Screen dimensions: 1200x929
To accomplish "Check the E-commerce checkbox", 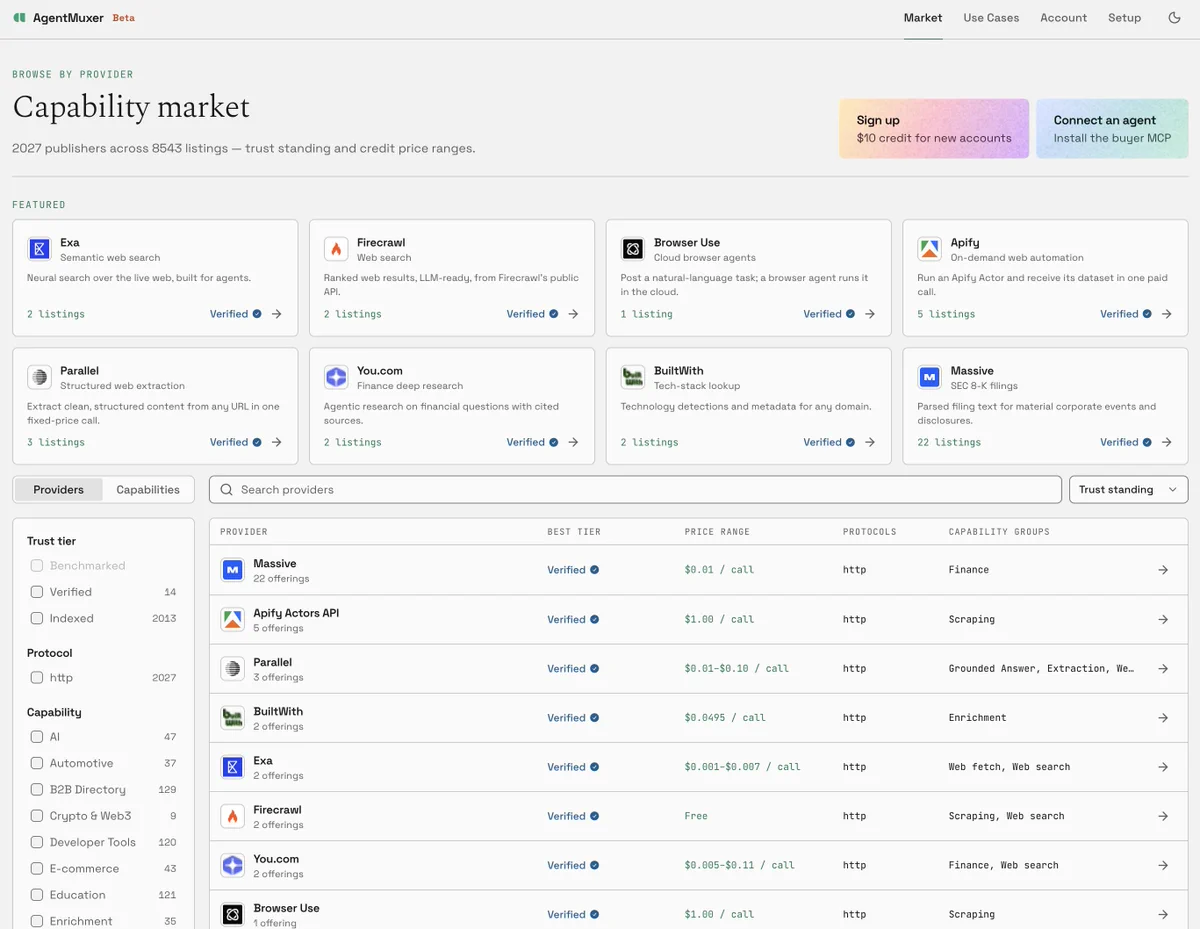I will pos(37,868).
